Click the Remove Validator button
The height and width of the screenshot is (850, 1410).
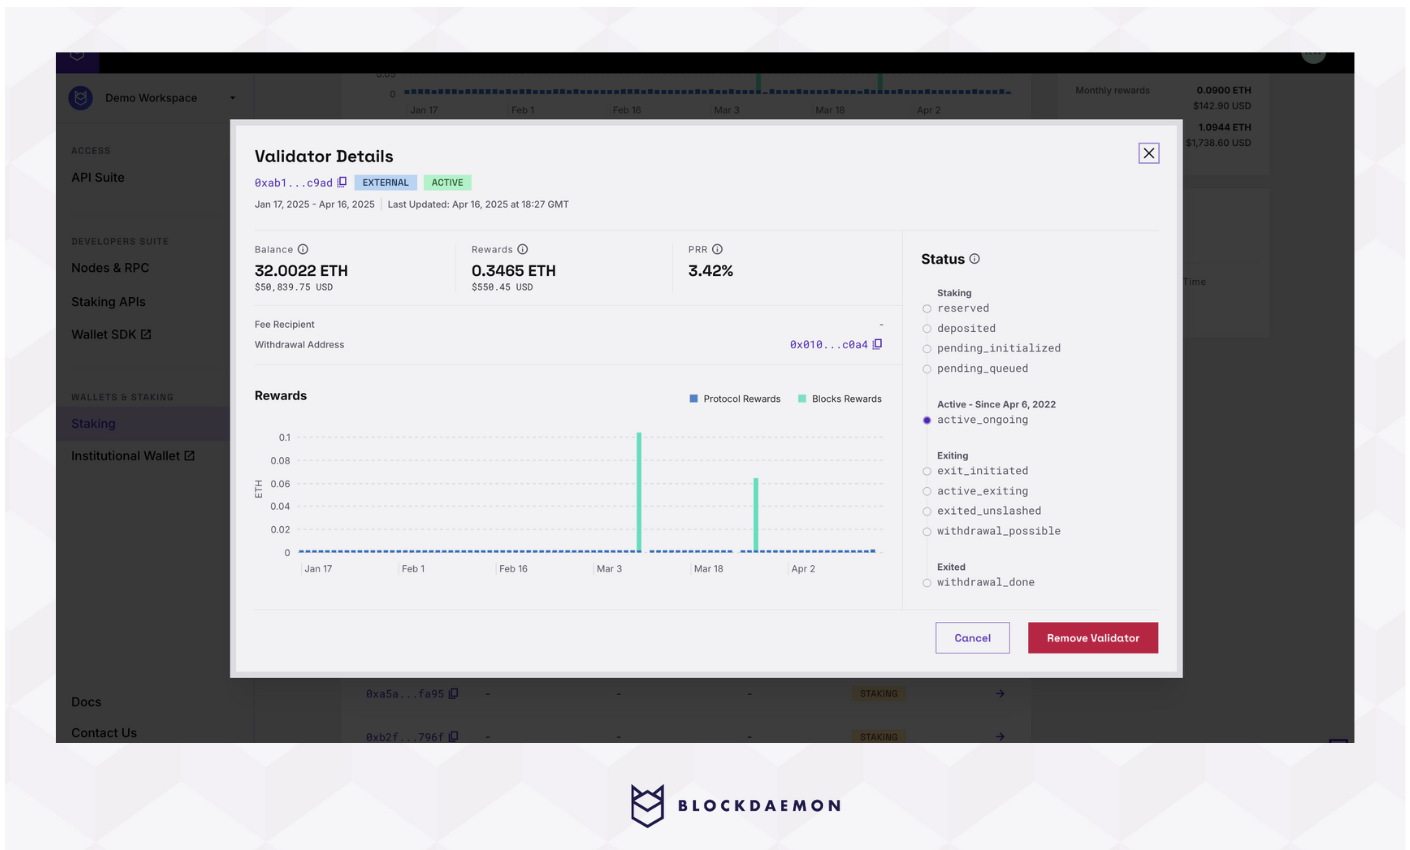[x=1093, y=638]
